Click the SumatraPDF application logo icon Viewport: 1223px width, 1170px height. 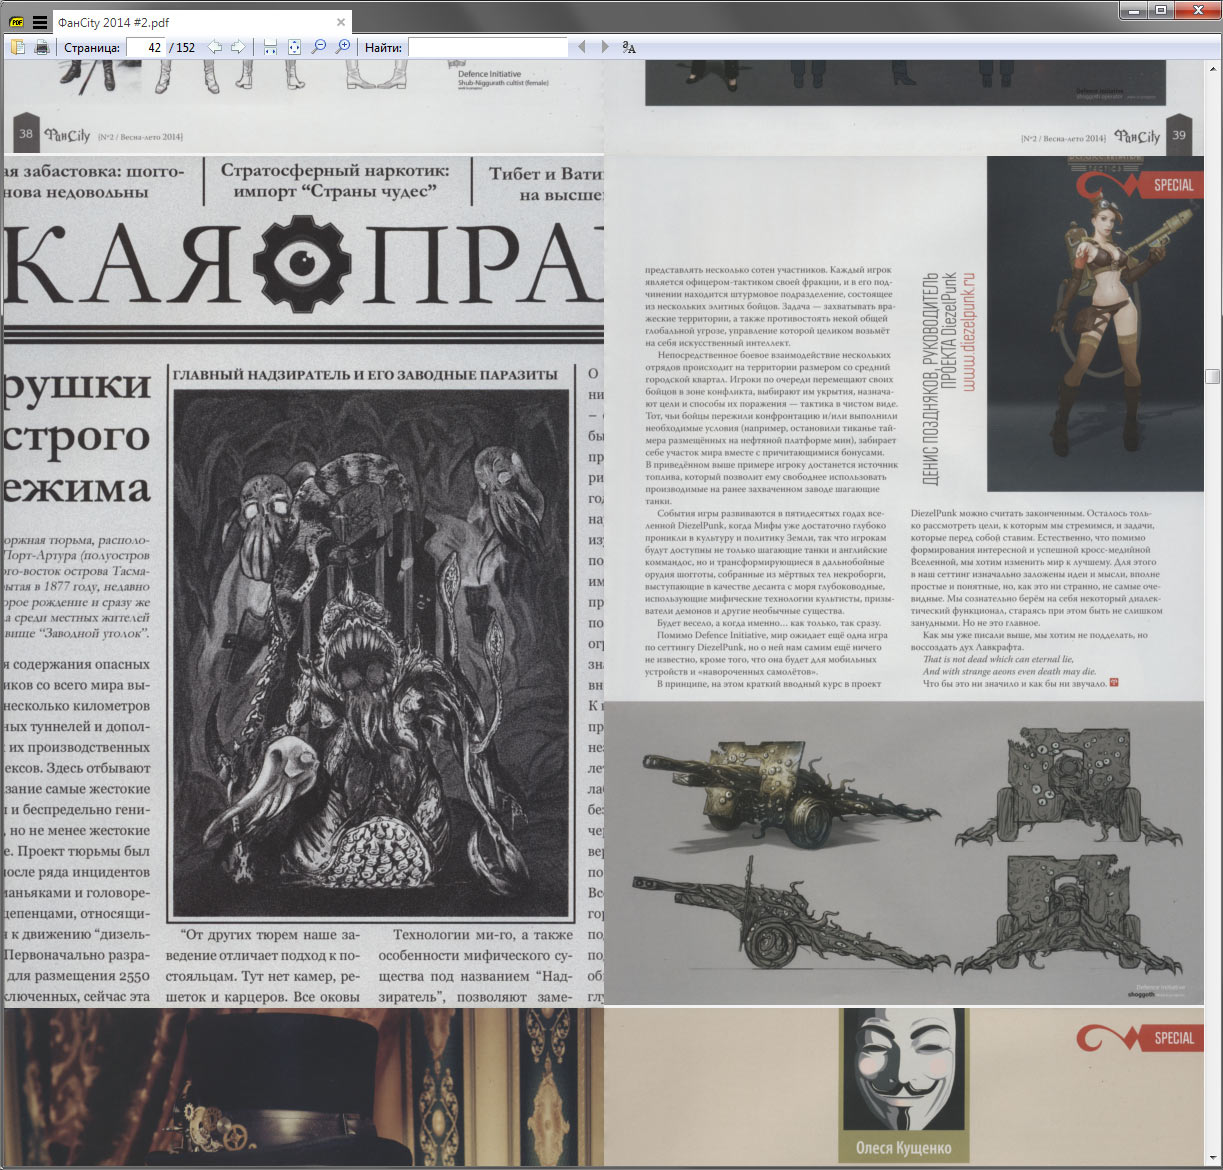(x=17, y=22)
